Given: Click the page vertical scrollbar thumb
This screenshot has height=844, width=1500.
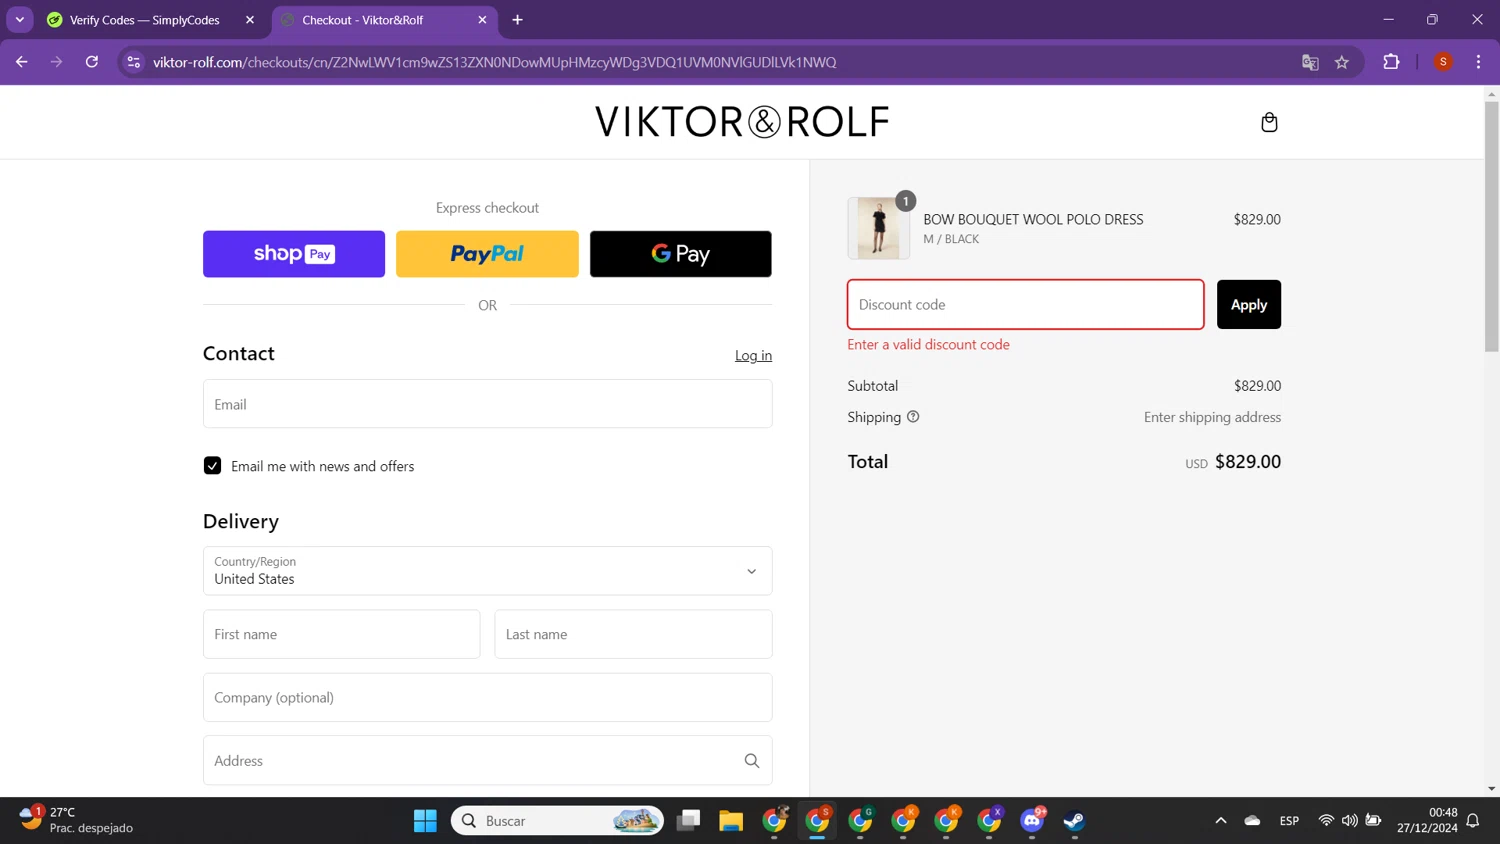Looking at the screenshot, I should coord(1492,225).
